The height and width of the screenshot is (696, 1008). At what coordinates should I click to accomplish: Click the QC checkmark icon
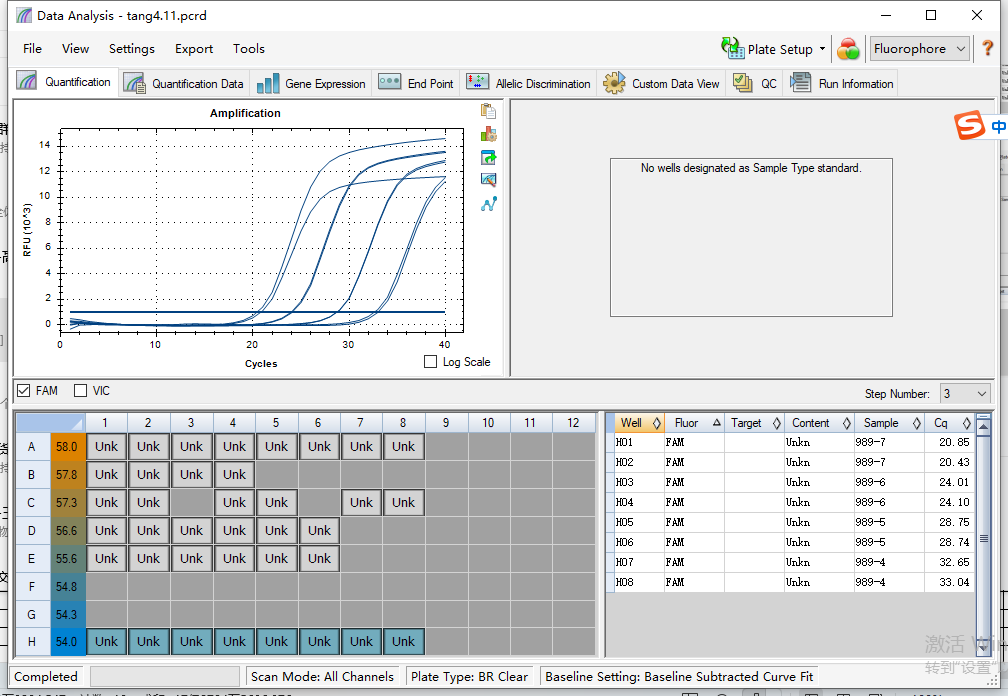(742, 83)
